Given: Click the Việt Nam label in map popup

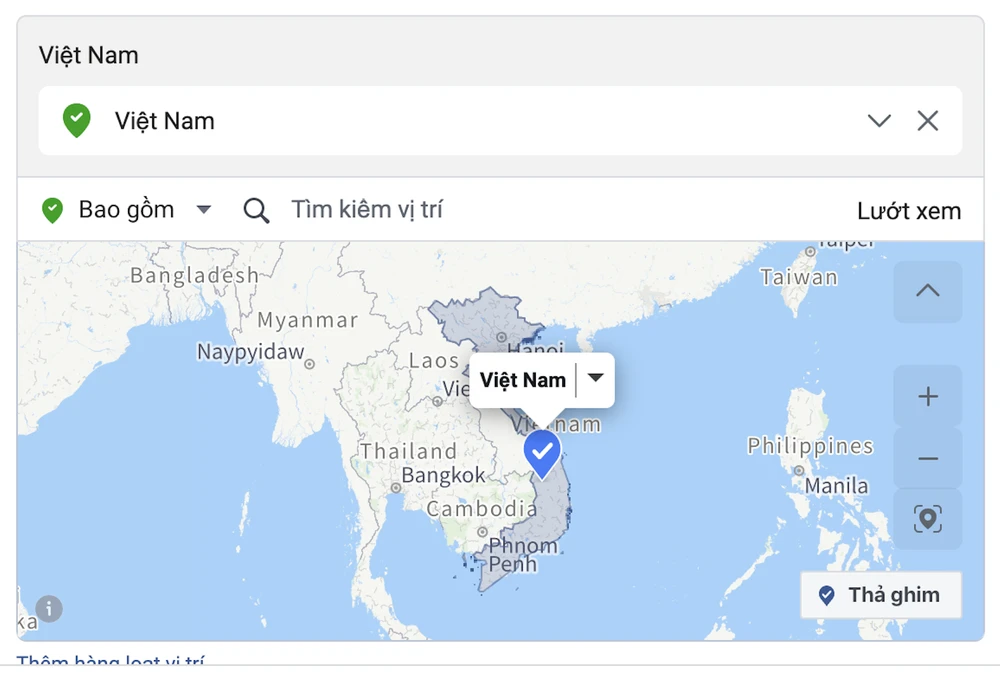Looking at the screenshot, I should 523,380.
